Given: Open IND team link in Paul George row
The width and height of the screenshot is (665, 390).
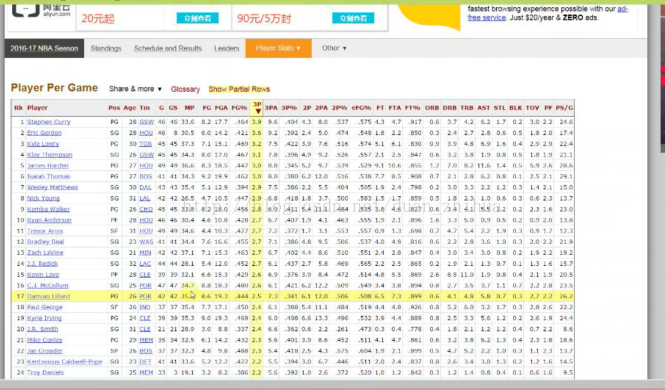Looking at the screenshot, I should [x=145, y=307].
